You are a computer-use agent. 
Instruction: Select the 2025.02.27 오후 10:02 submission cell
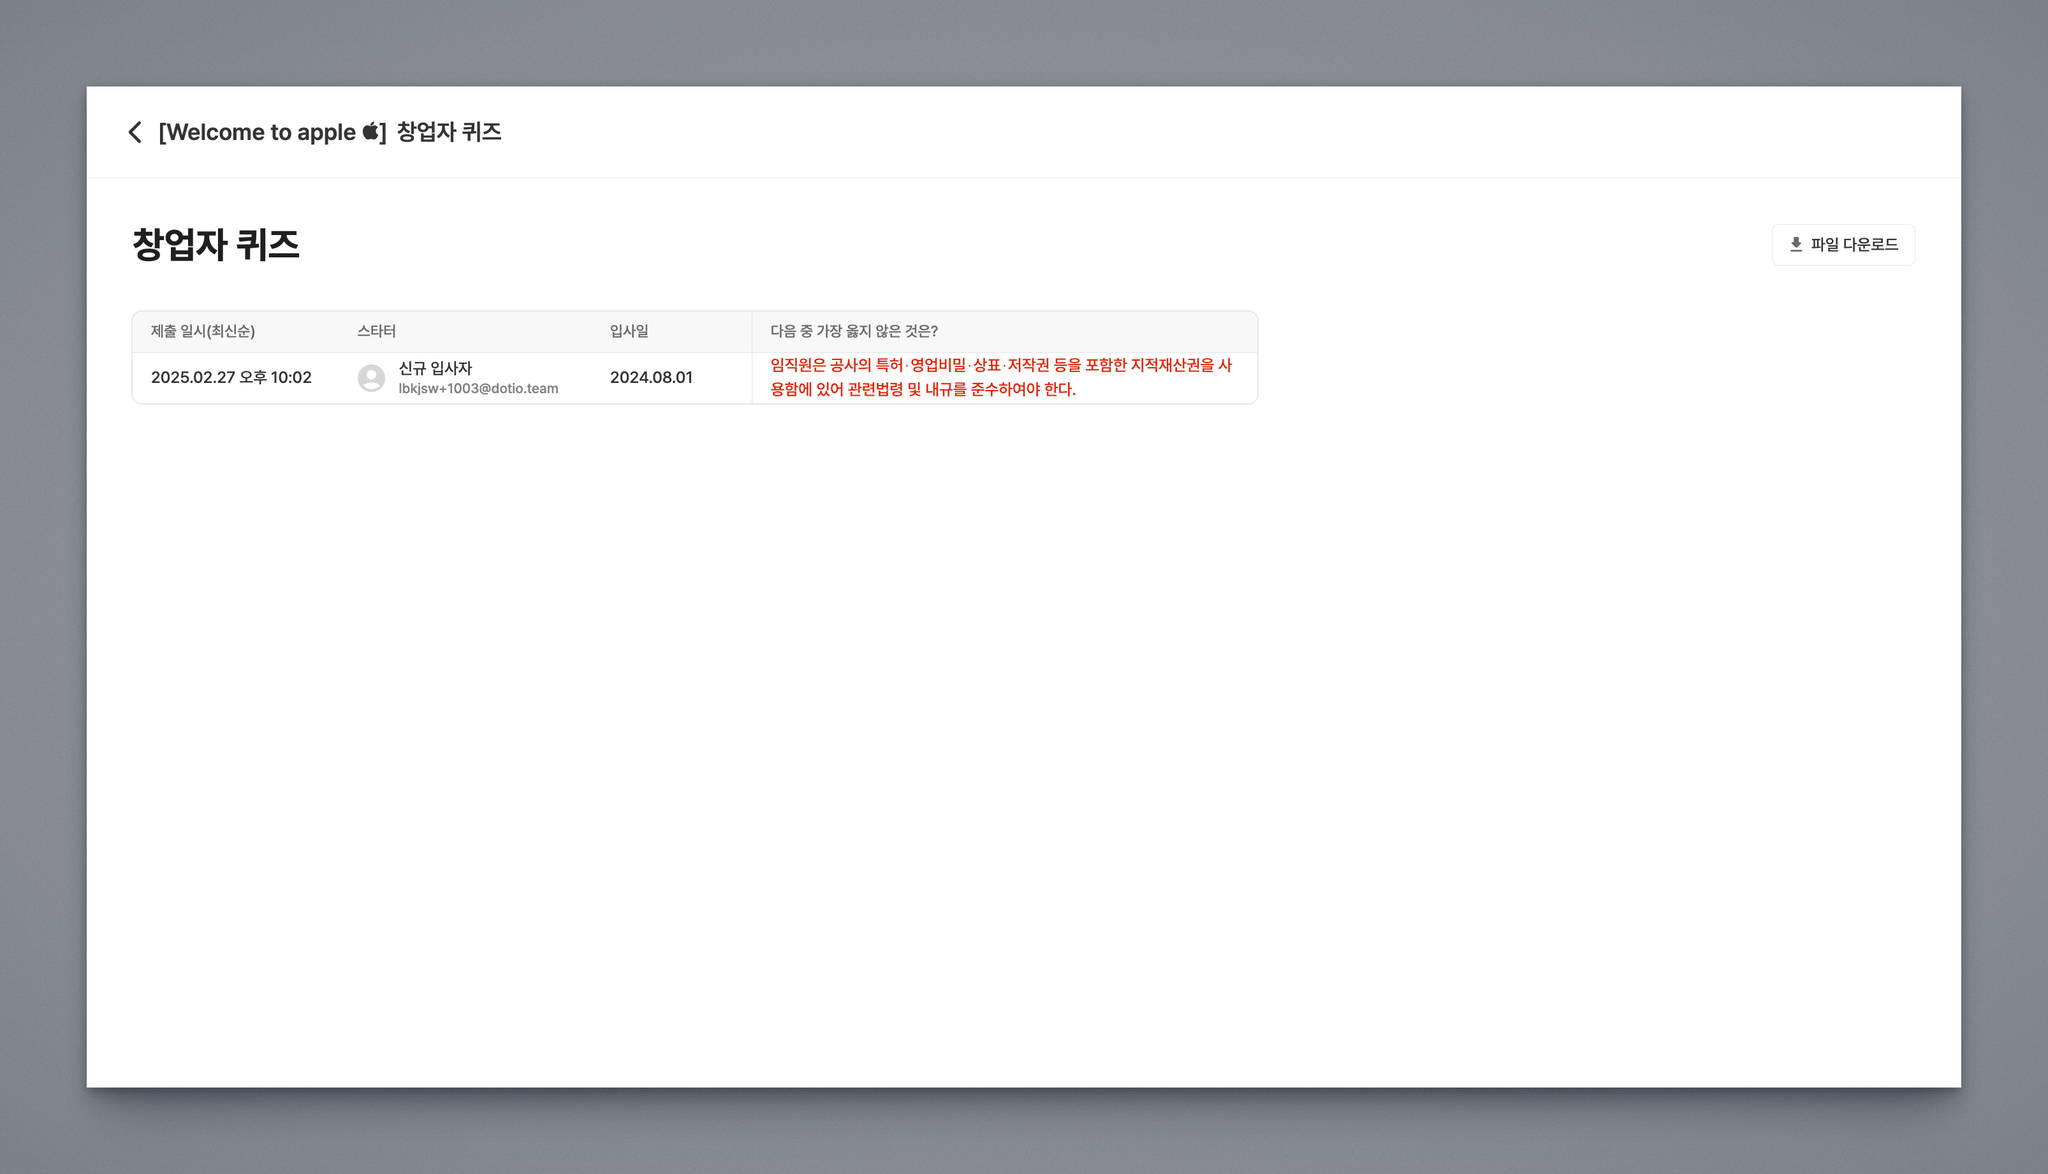[231, 378]
